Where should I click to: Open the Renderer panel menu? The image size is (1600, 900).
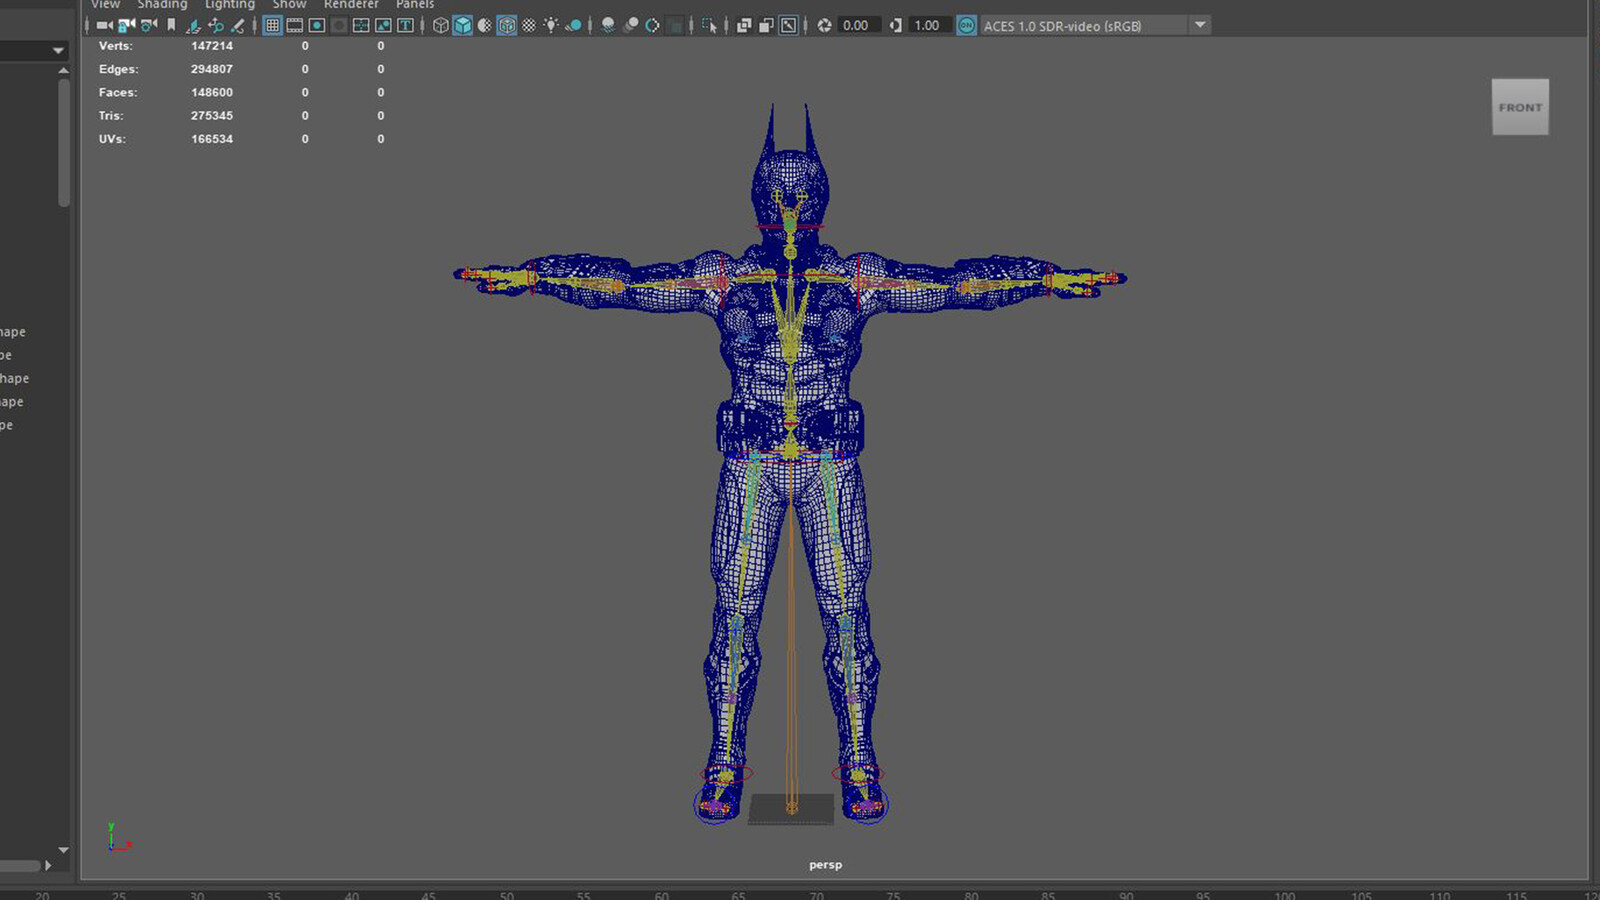(x=351, y=5)
